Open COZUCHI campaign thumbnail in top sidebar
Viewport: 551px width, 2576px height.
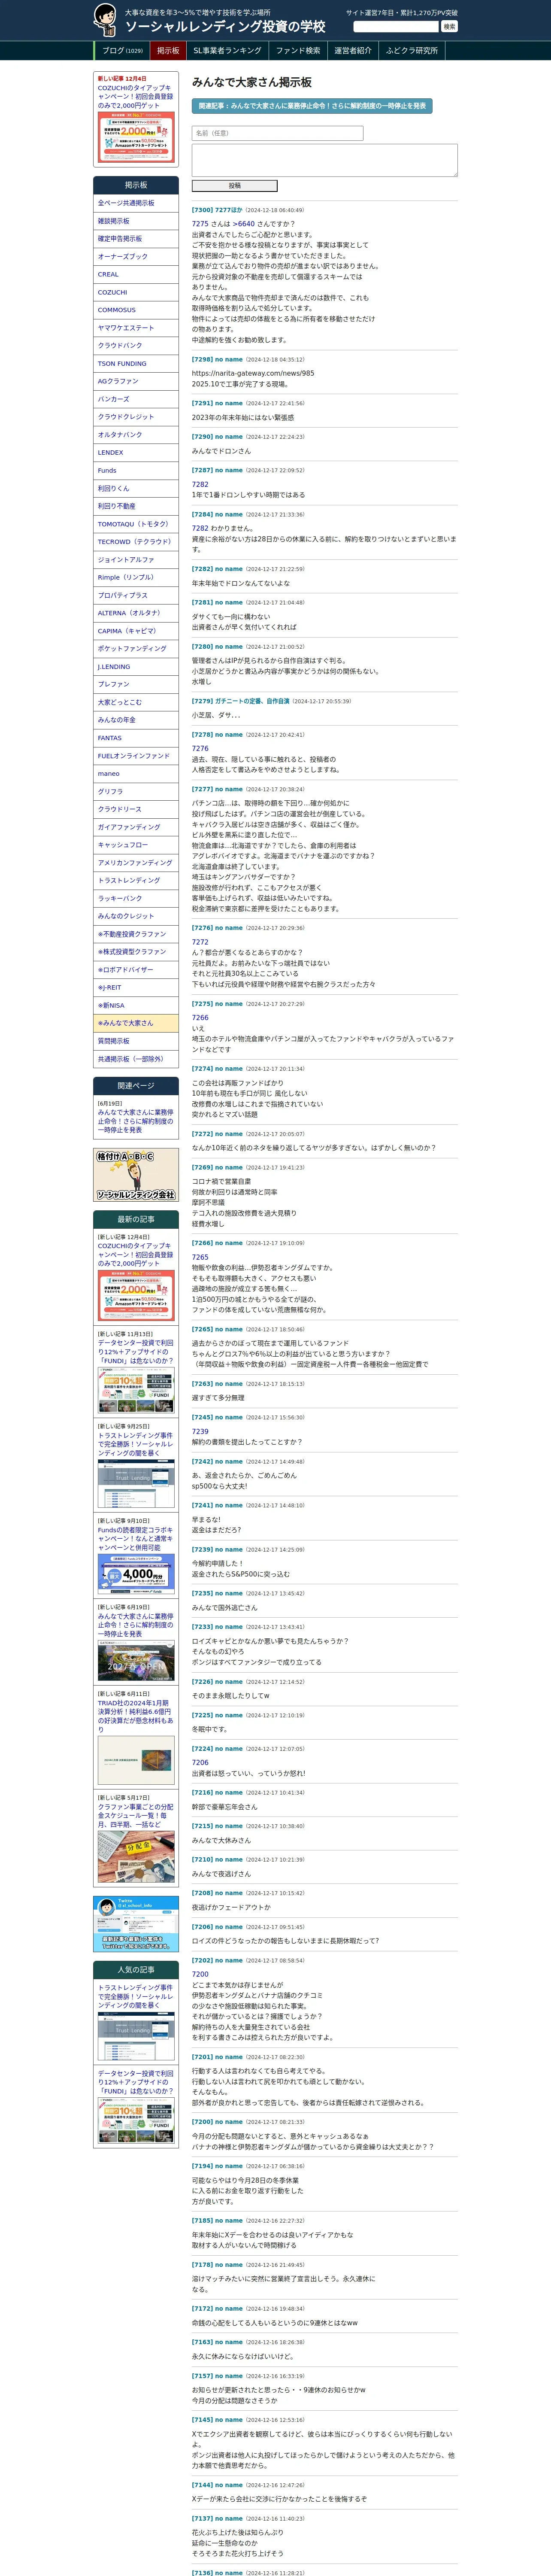pyautogui.click(x=136, y=138)
